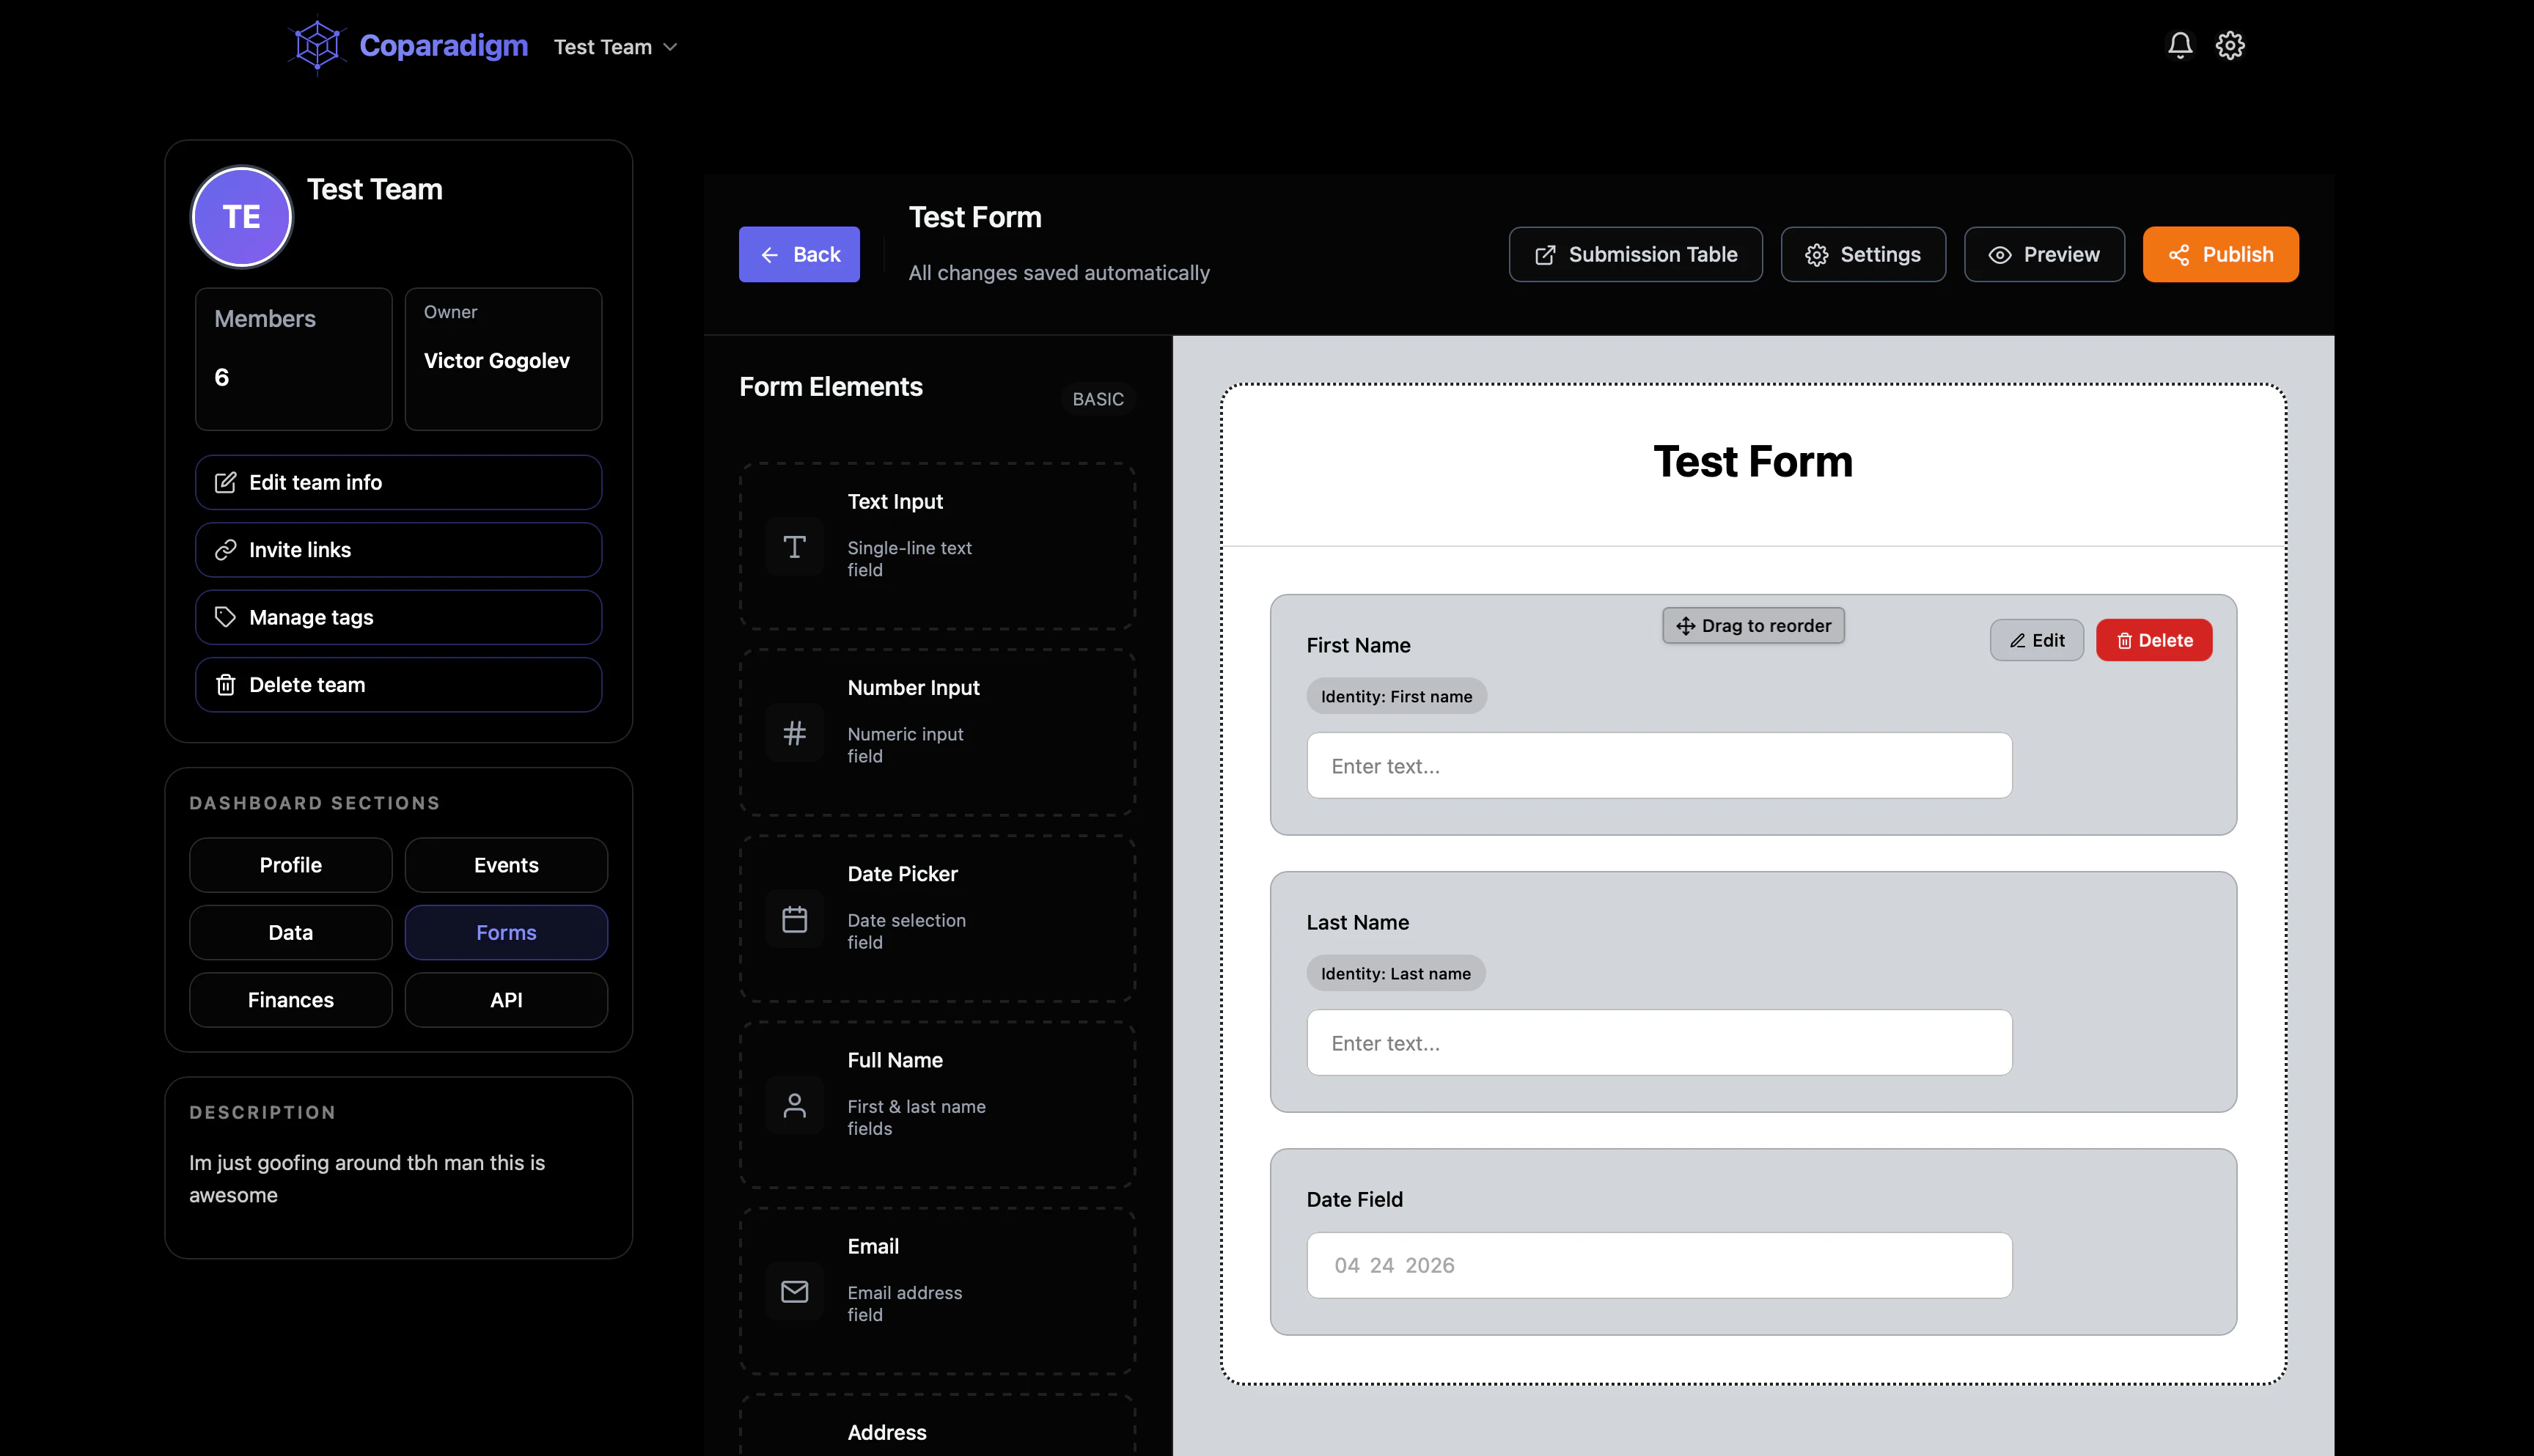Click the TE team avatar
This screenshot has width=2534, height=1456.
coord(242,216)
